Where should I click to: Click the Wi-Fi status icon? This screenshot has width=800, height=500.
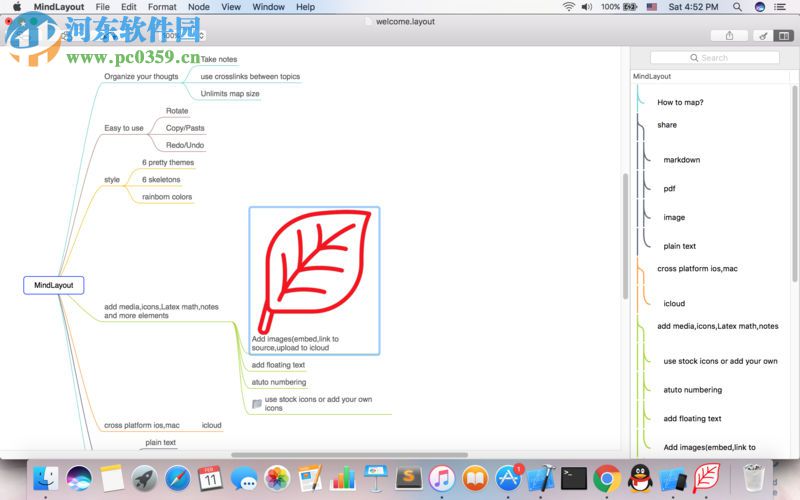(568, 7)
